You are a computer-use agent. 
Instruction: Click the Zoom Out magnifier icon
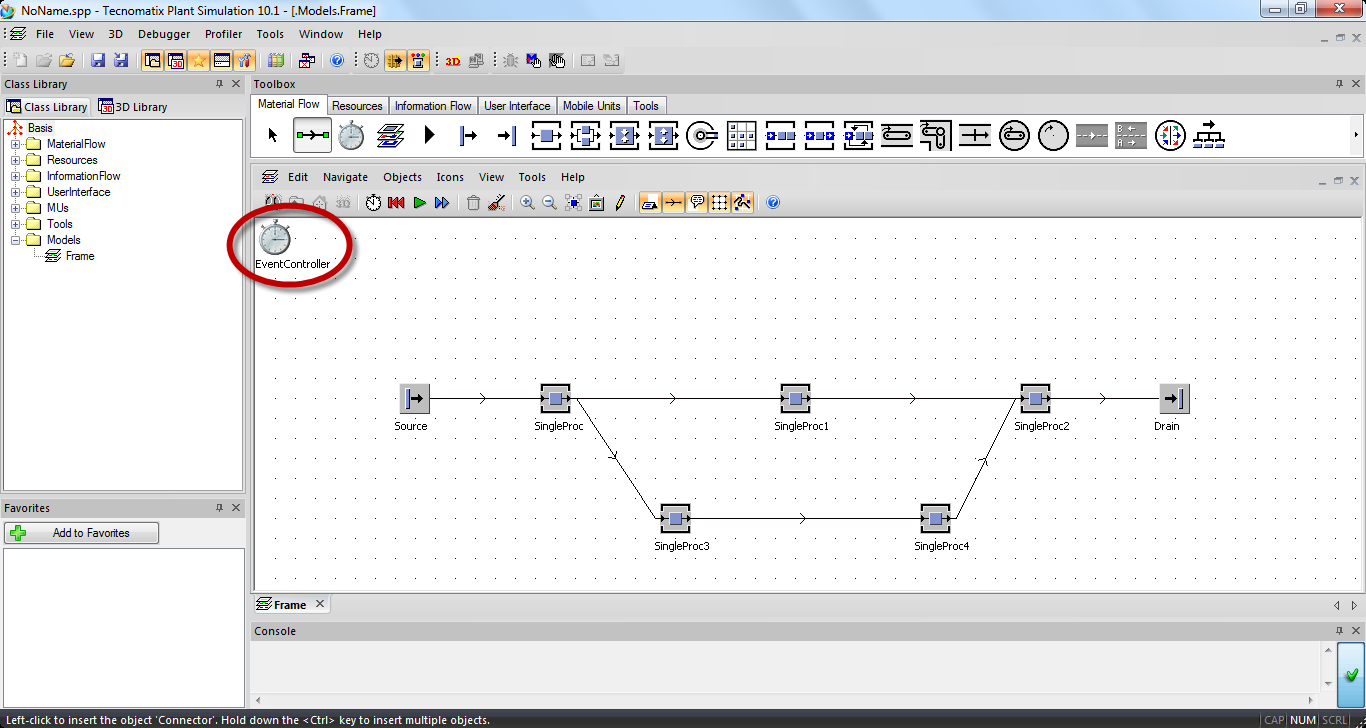coord(550,203)
